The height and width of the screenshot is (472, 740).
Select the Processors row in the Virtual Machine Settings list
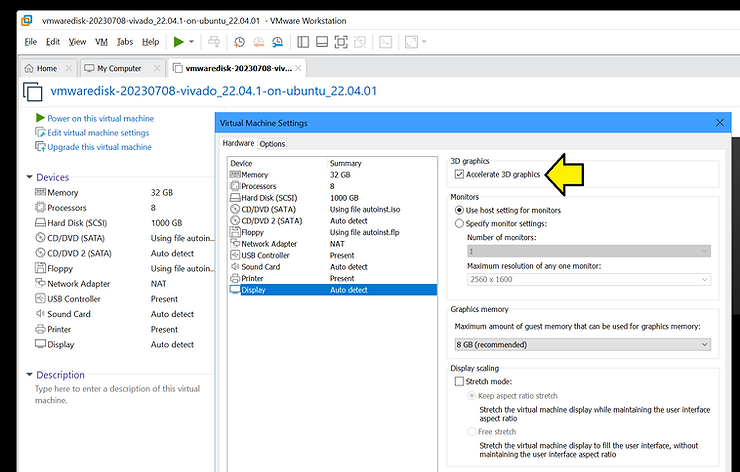tap(332, 186)
